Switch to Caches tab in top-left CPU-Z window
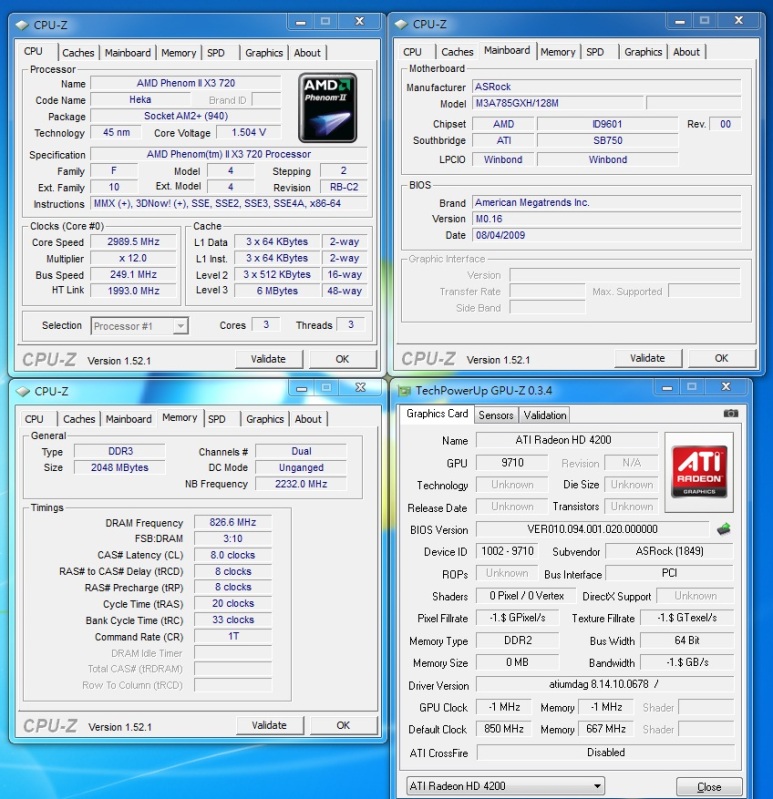 78,52
